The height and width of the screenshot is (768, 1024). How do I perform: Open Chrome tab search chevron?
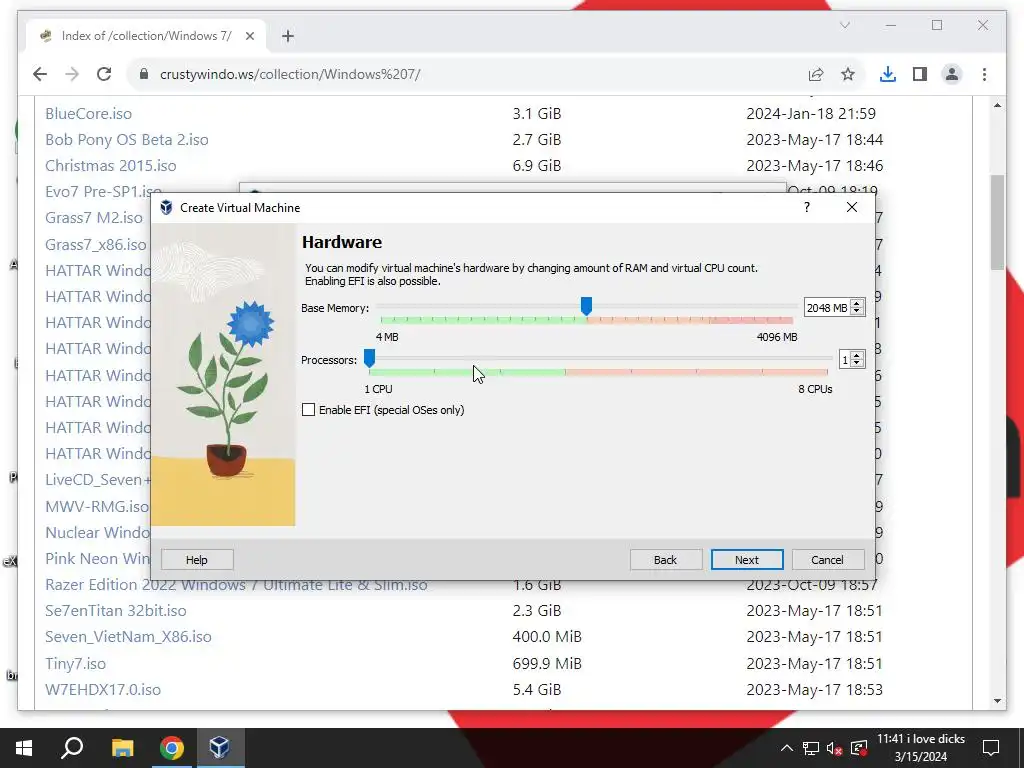844,25
